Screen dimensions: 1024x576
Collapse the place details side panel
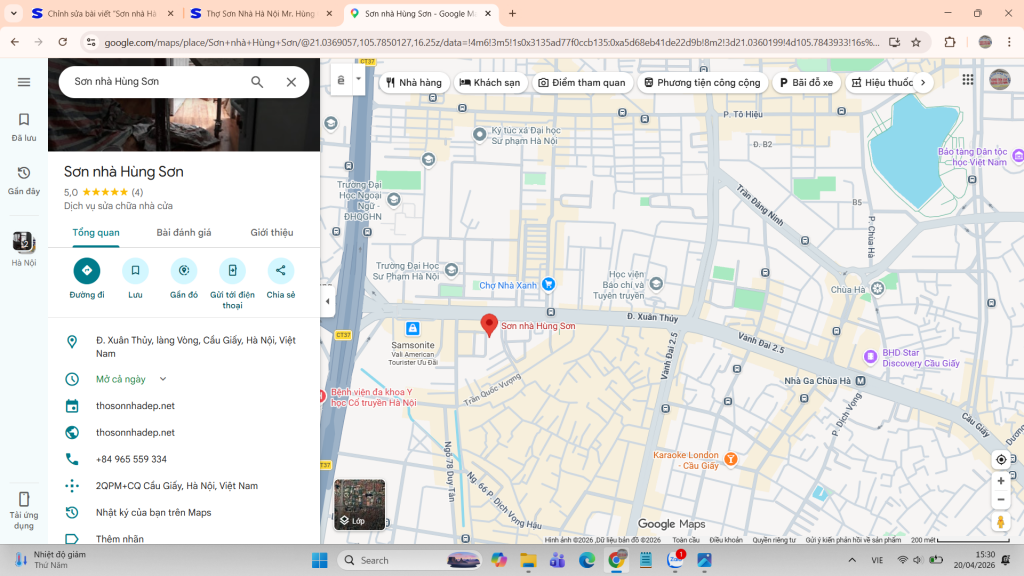point(325,299)
